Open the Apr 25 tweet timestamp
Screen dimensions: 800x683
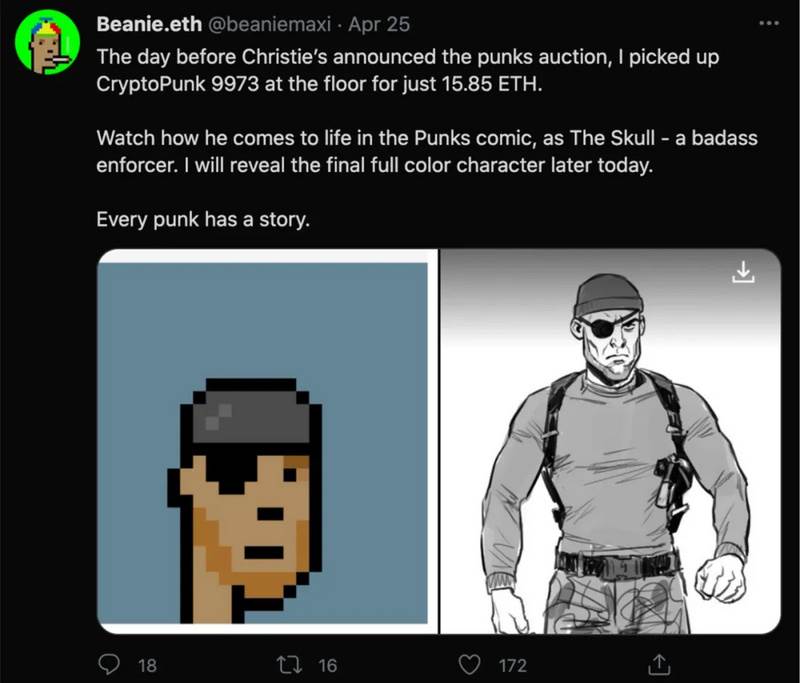379,24
